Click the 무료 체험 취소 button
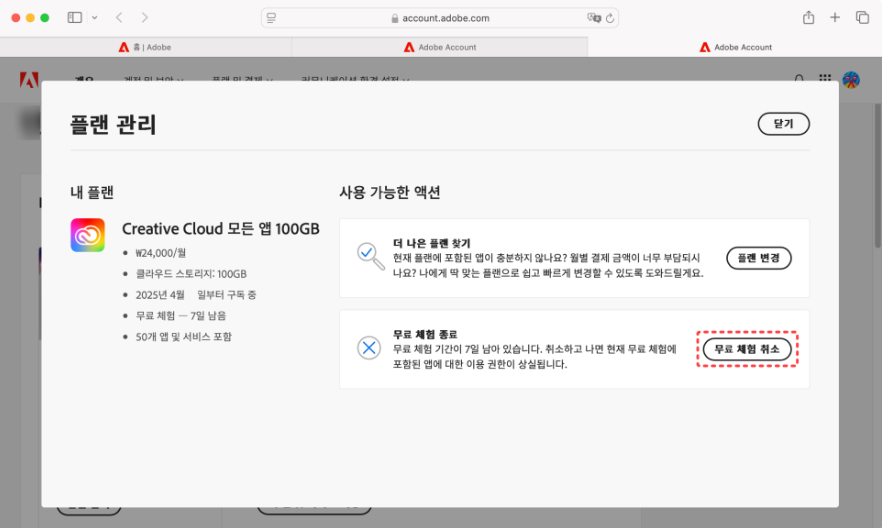 coord(747,349)
